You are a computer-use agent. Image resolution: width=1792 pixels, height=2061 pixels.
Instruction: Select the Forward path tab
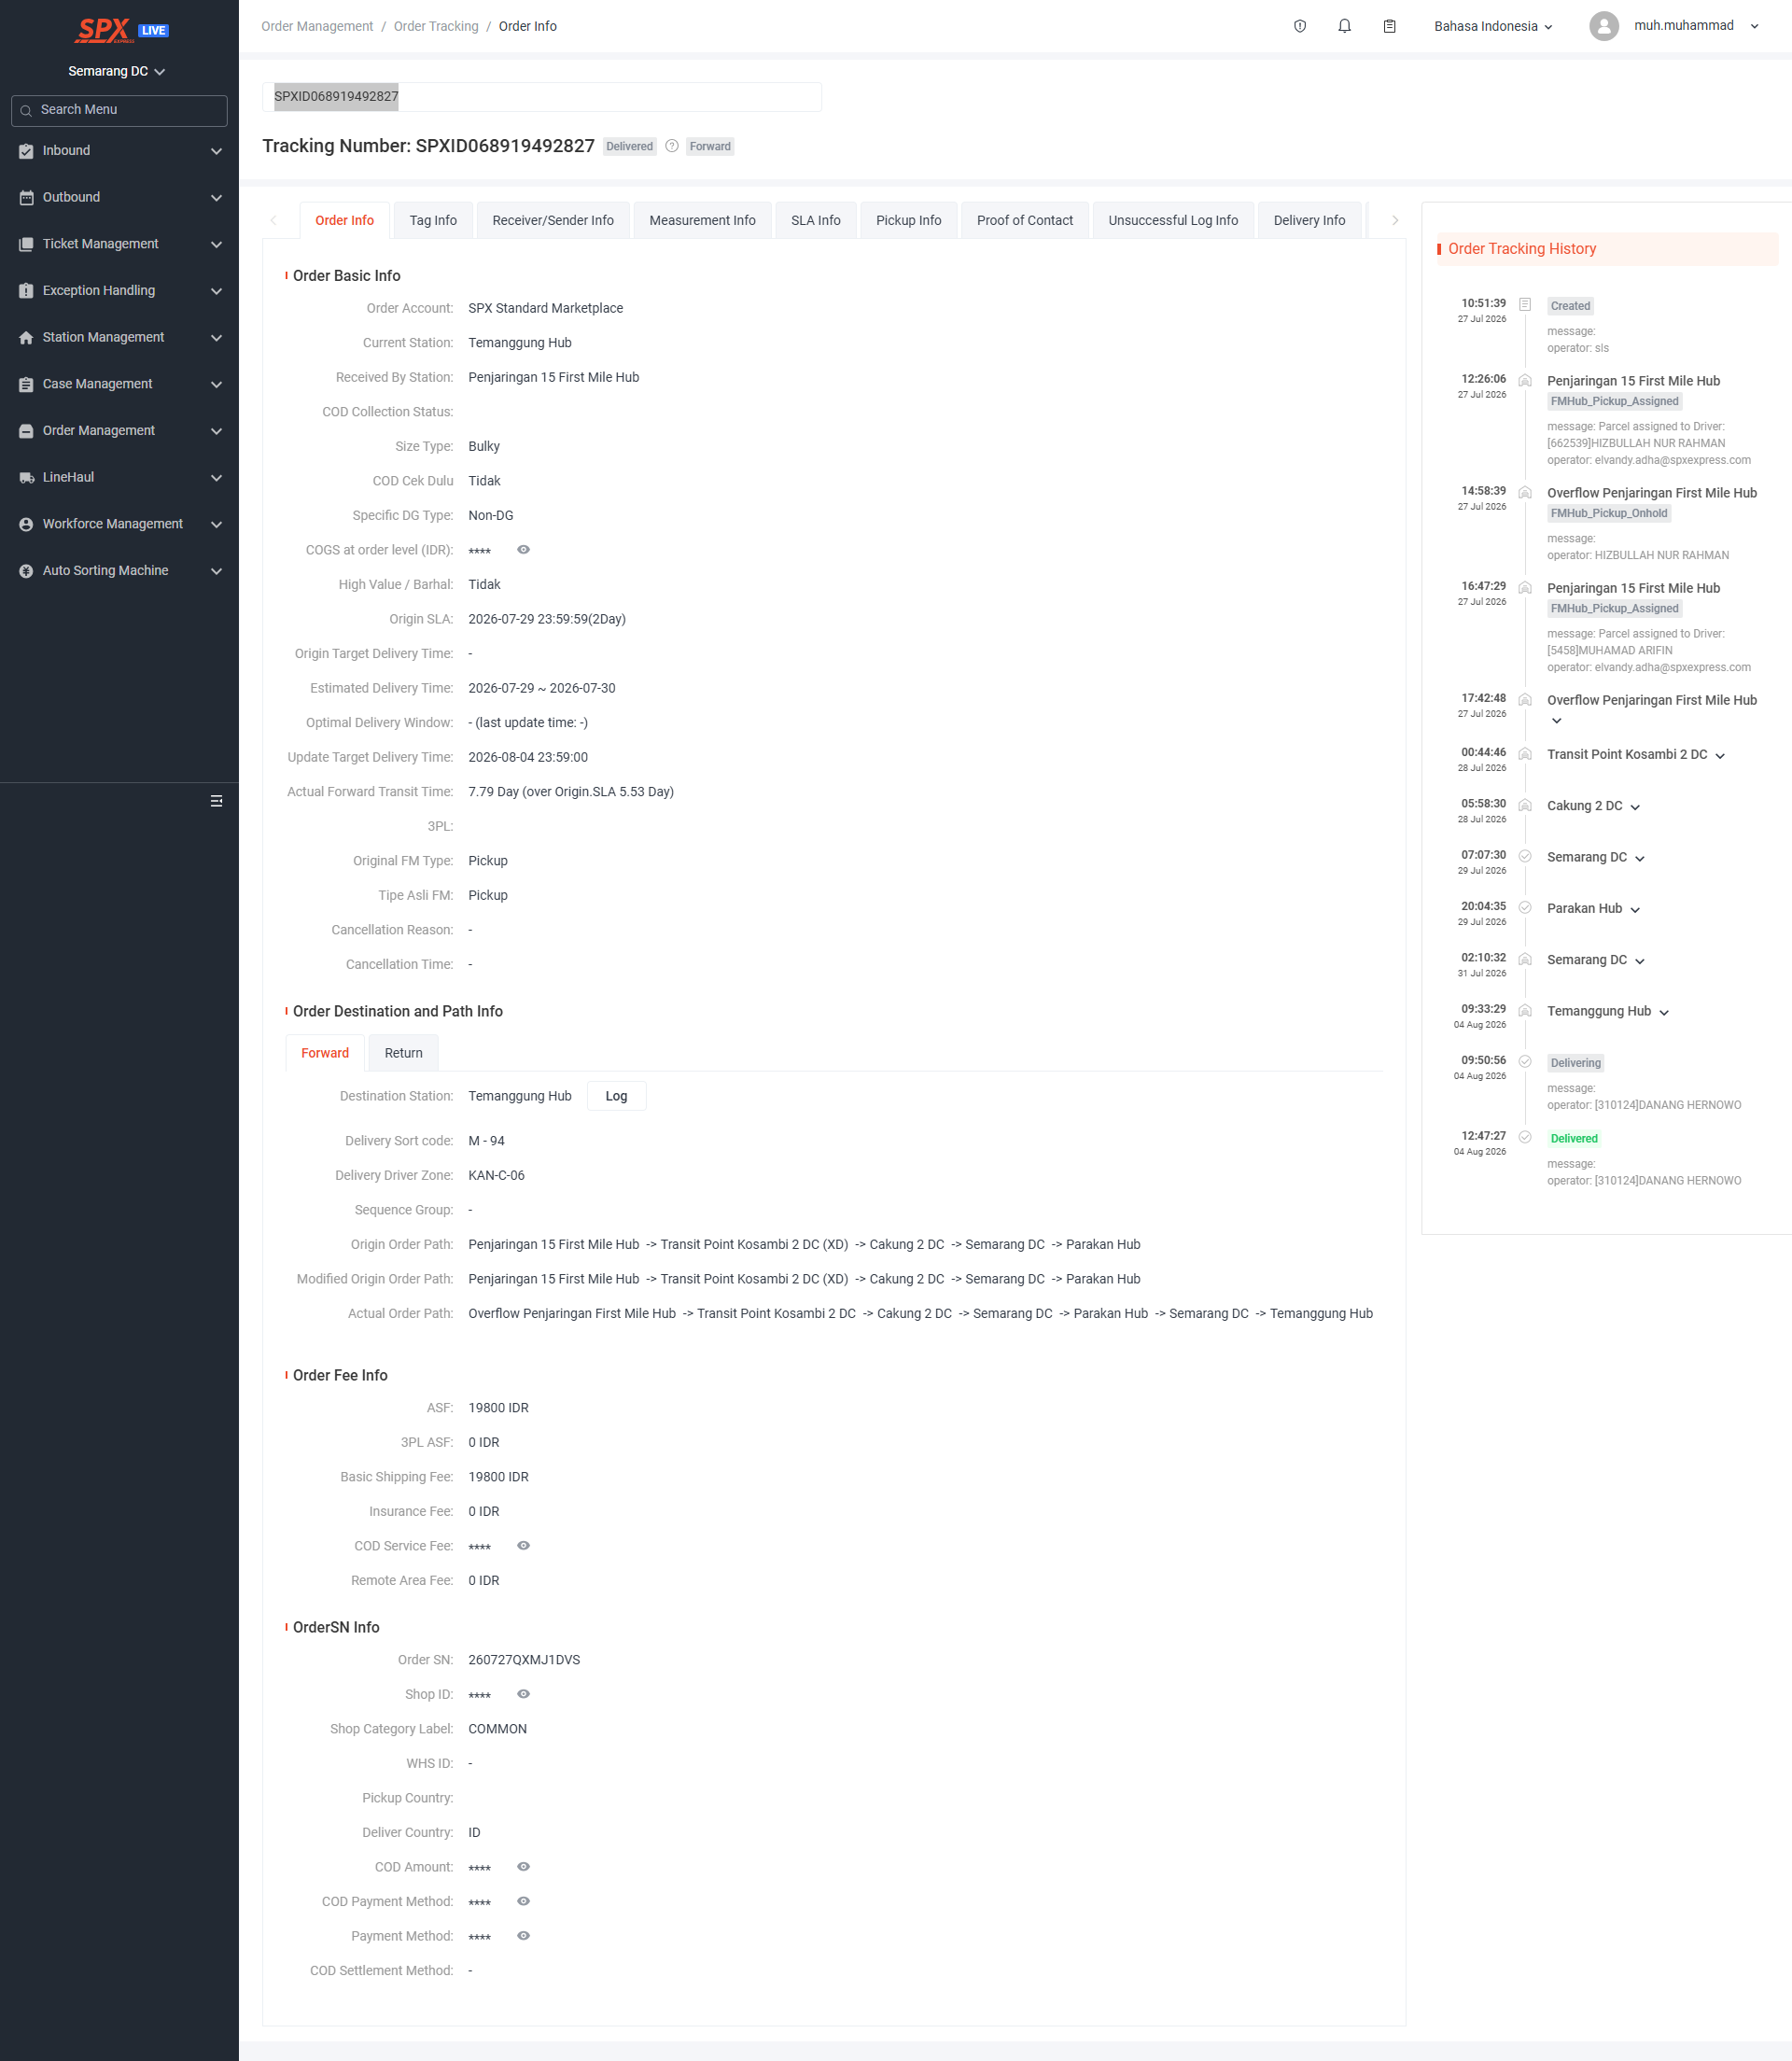pos(325,1053)
